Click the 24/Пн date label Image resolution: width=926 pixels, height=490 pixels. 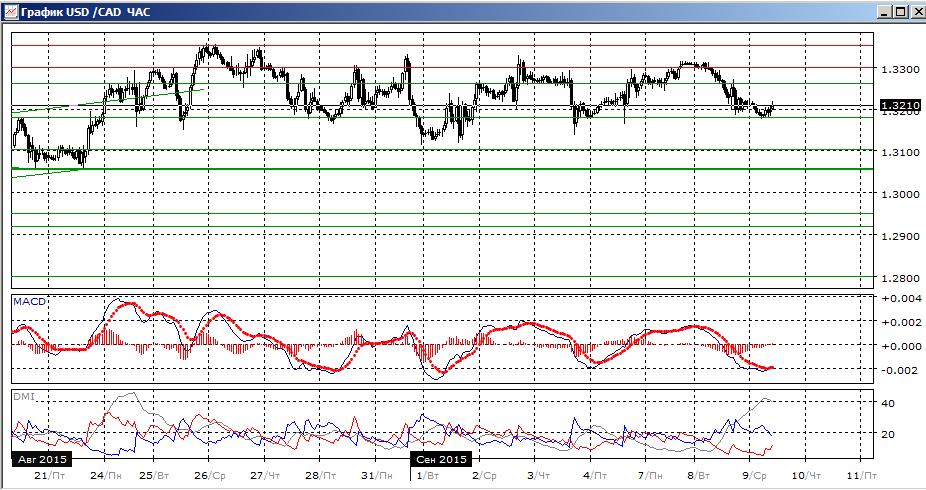pyautogui.click(x=107, y=475)
